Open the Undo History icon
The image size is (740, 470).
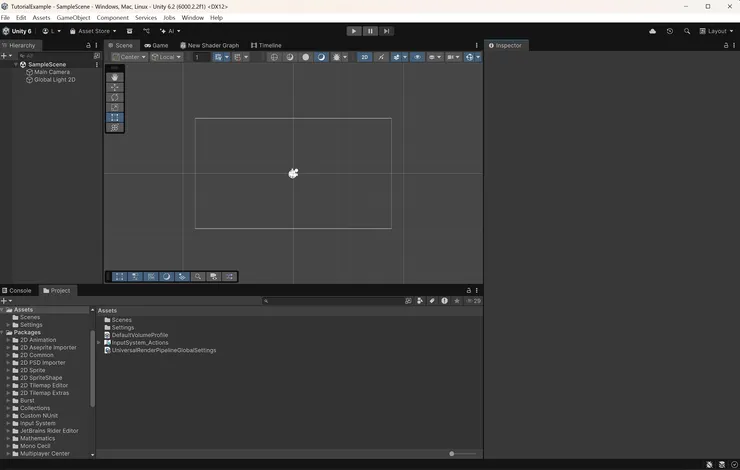[x=670, y=31]
